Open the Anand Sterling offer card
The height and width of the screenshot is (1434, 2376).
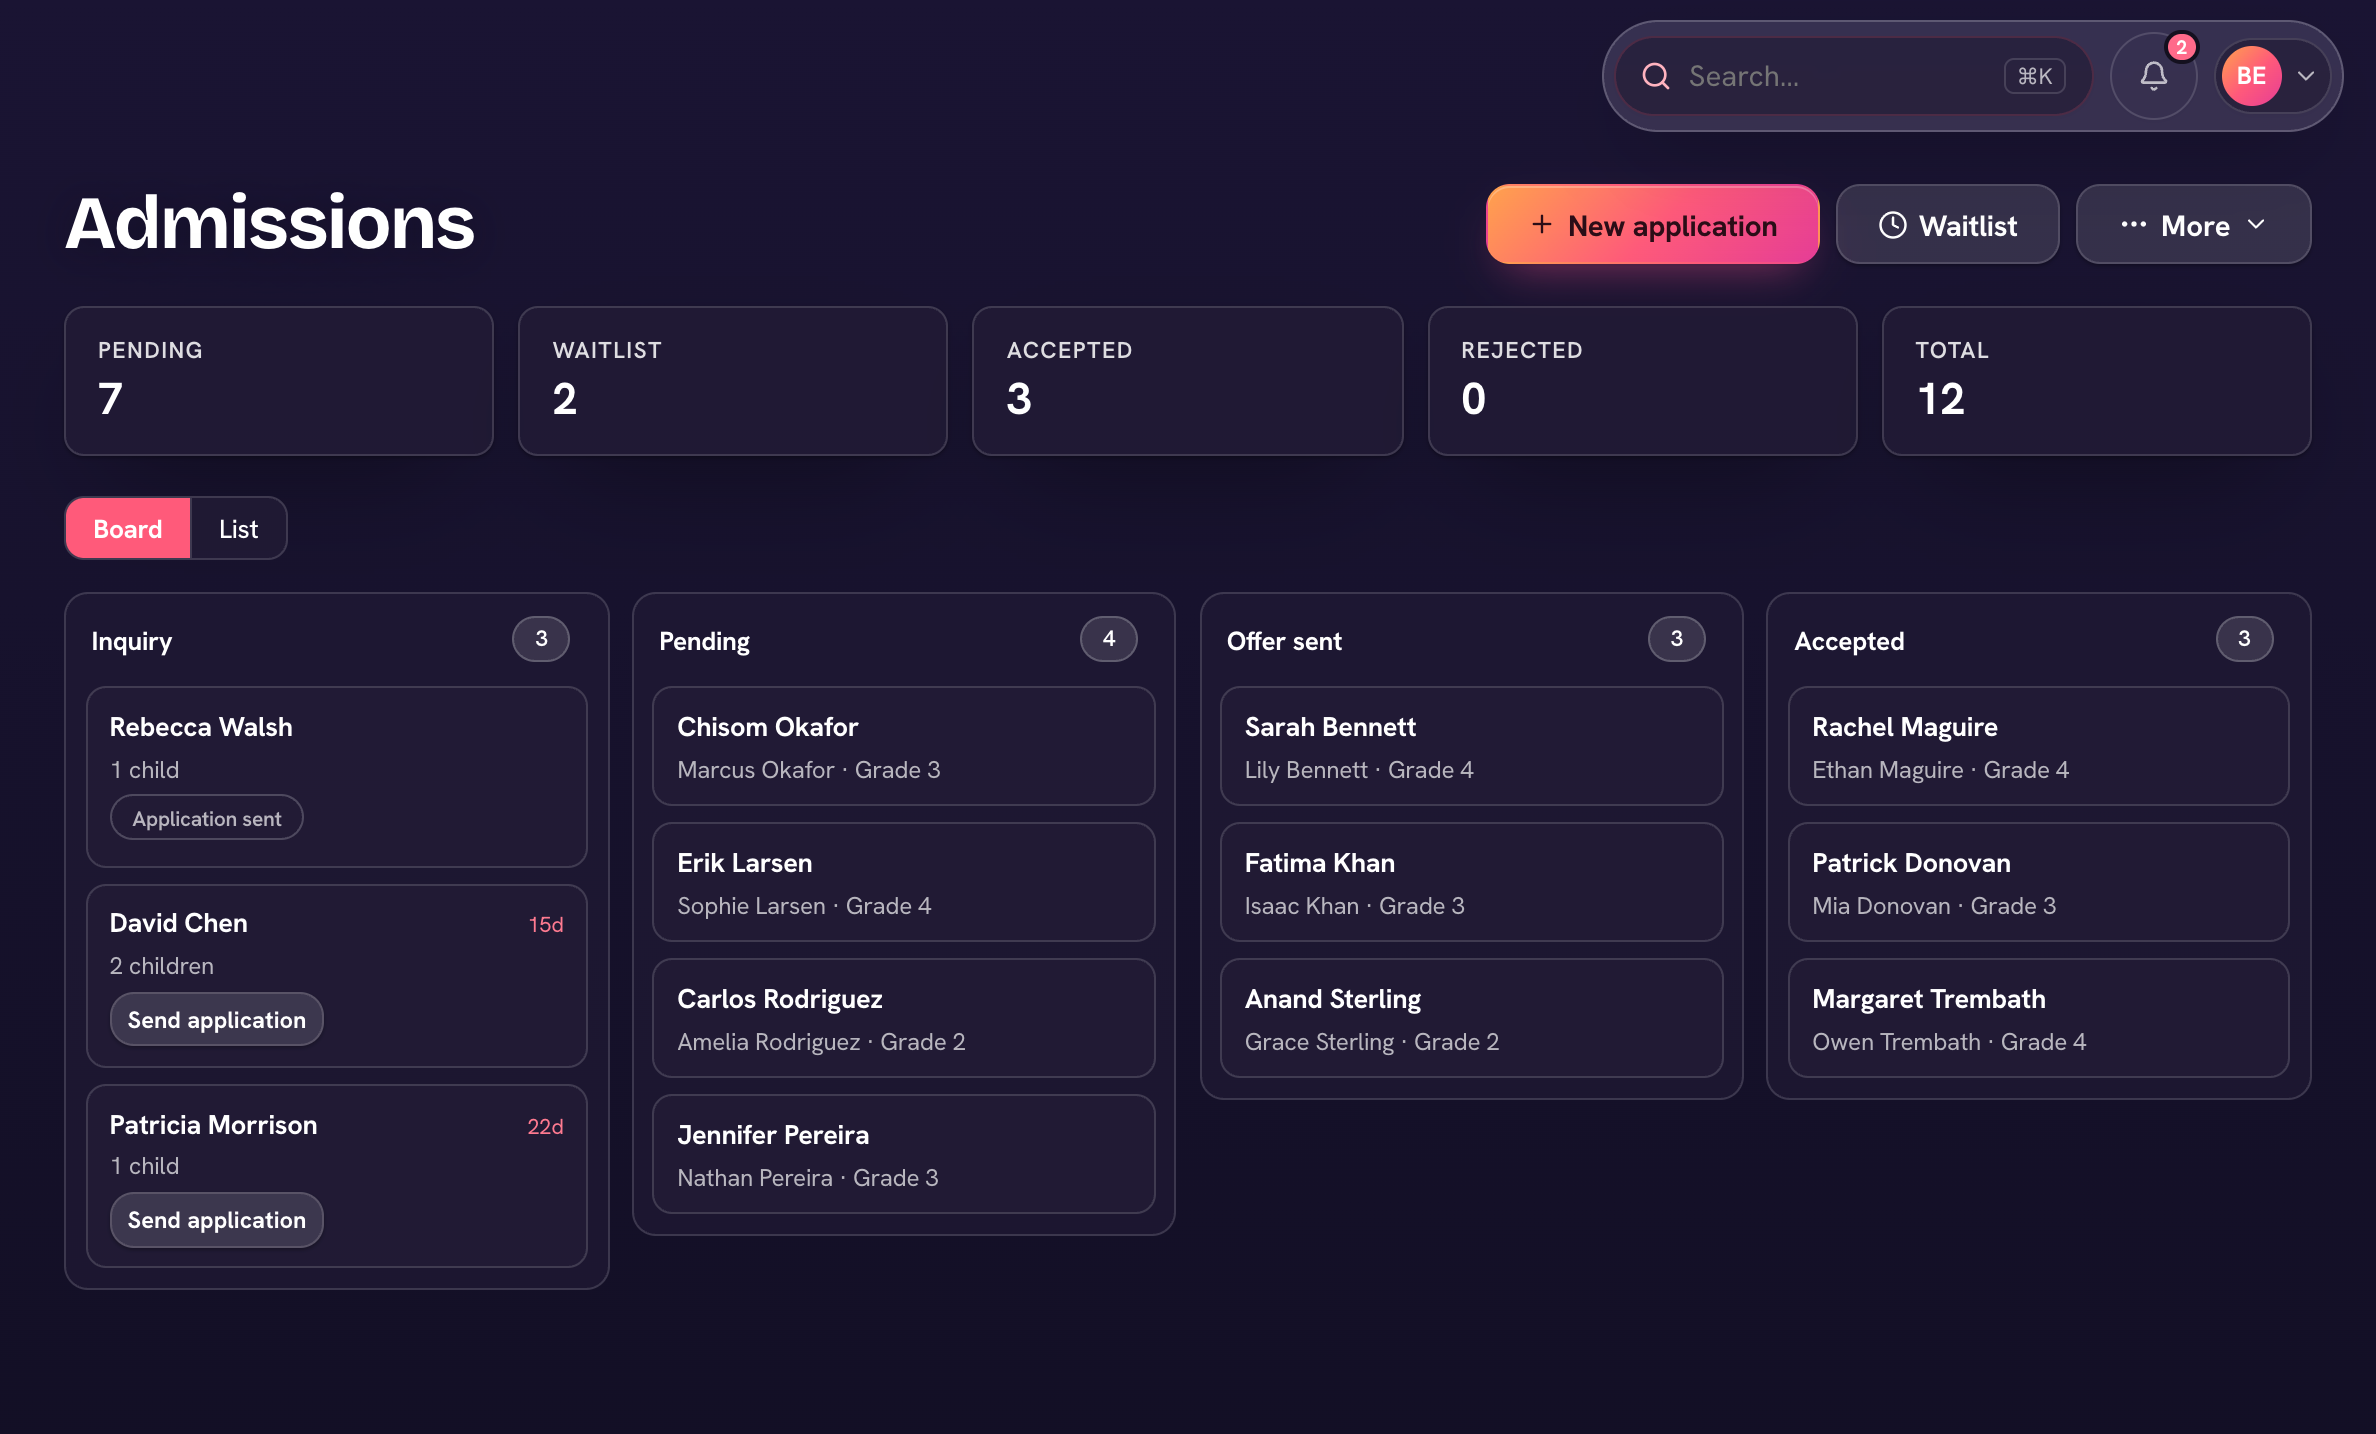coord(1472,1018)
